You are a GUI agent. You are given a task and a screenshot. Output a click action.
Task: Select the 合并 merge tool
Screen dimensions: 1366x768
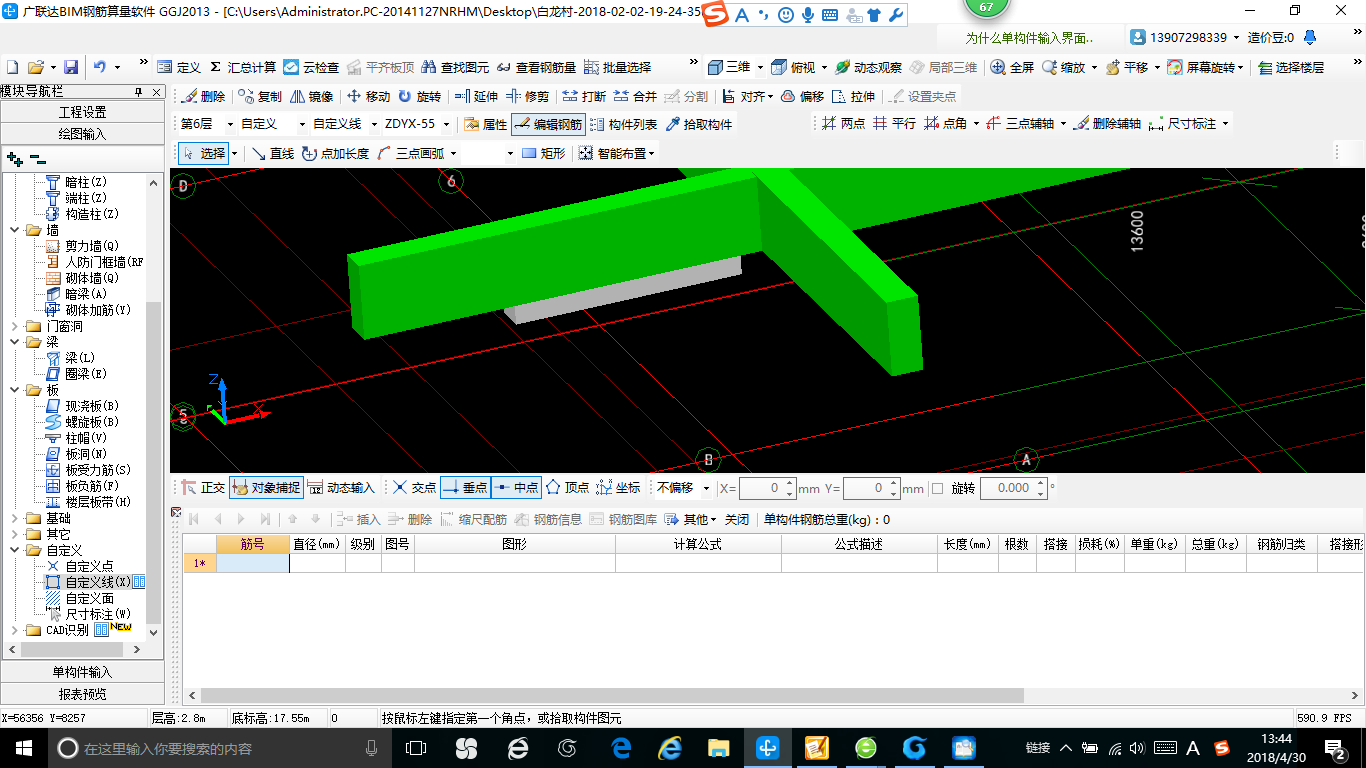click(635, 96)
